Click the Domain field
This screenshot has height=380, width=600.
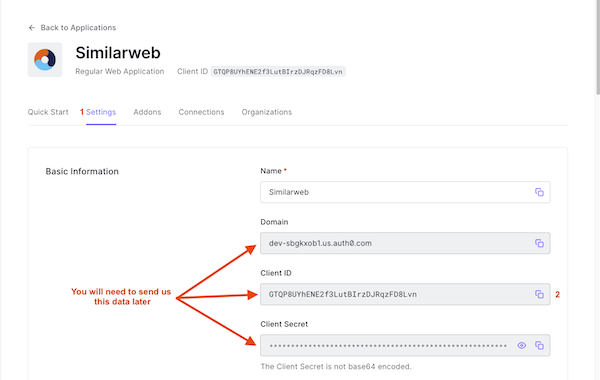pyautogui.click(x=405, y=243)
